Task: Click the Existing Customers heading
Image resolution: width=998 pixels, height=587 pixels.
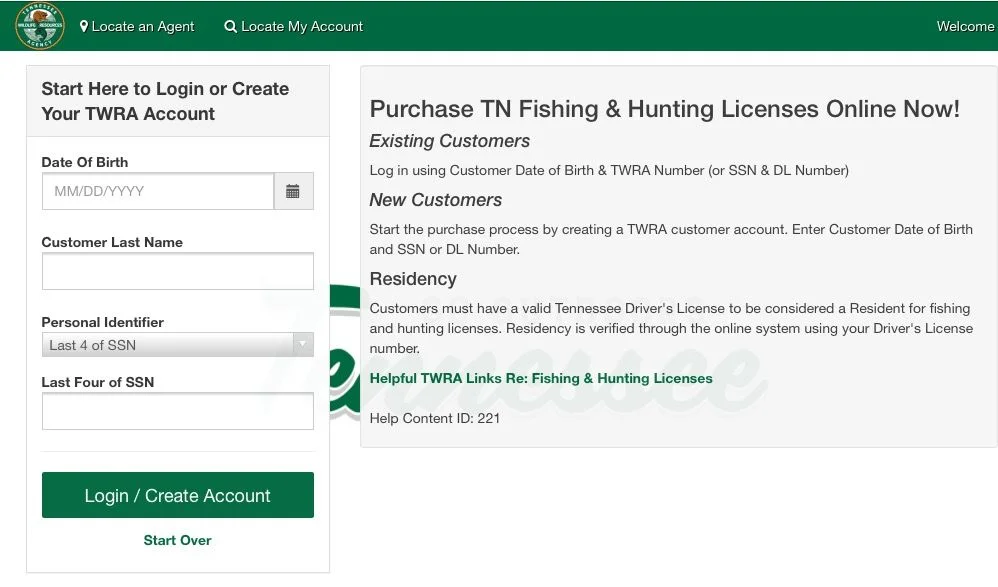Action: (449, 141)
